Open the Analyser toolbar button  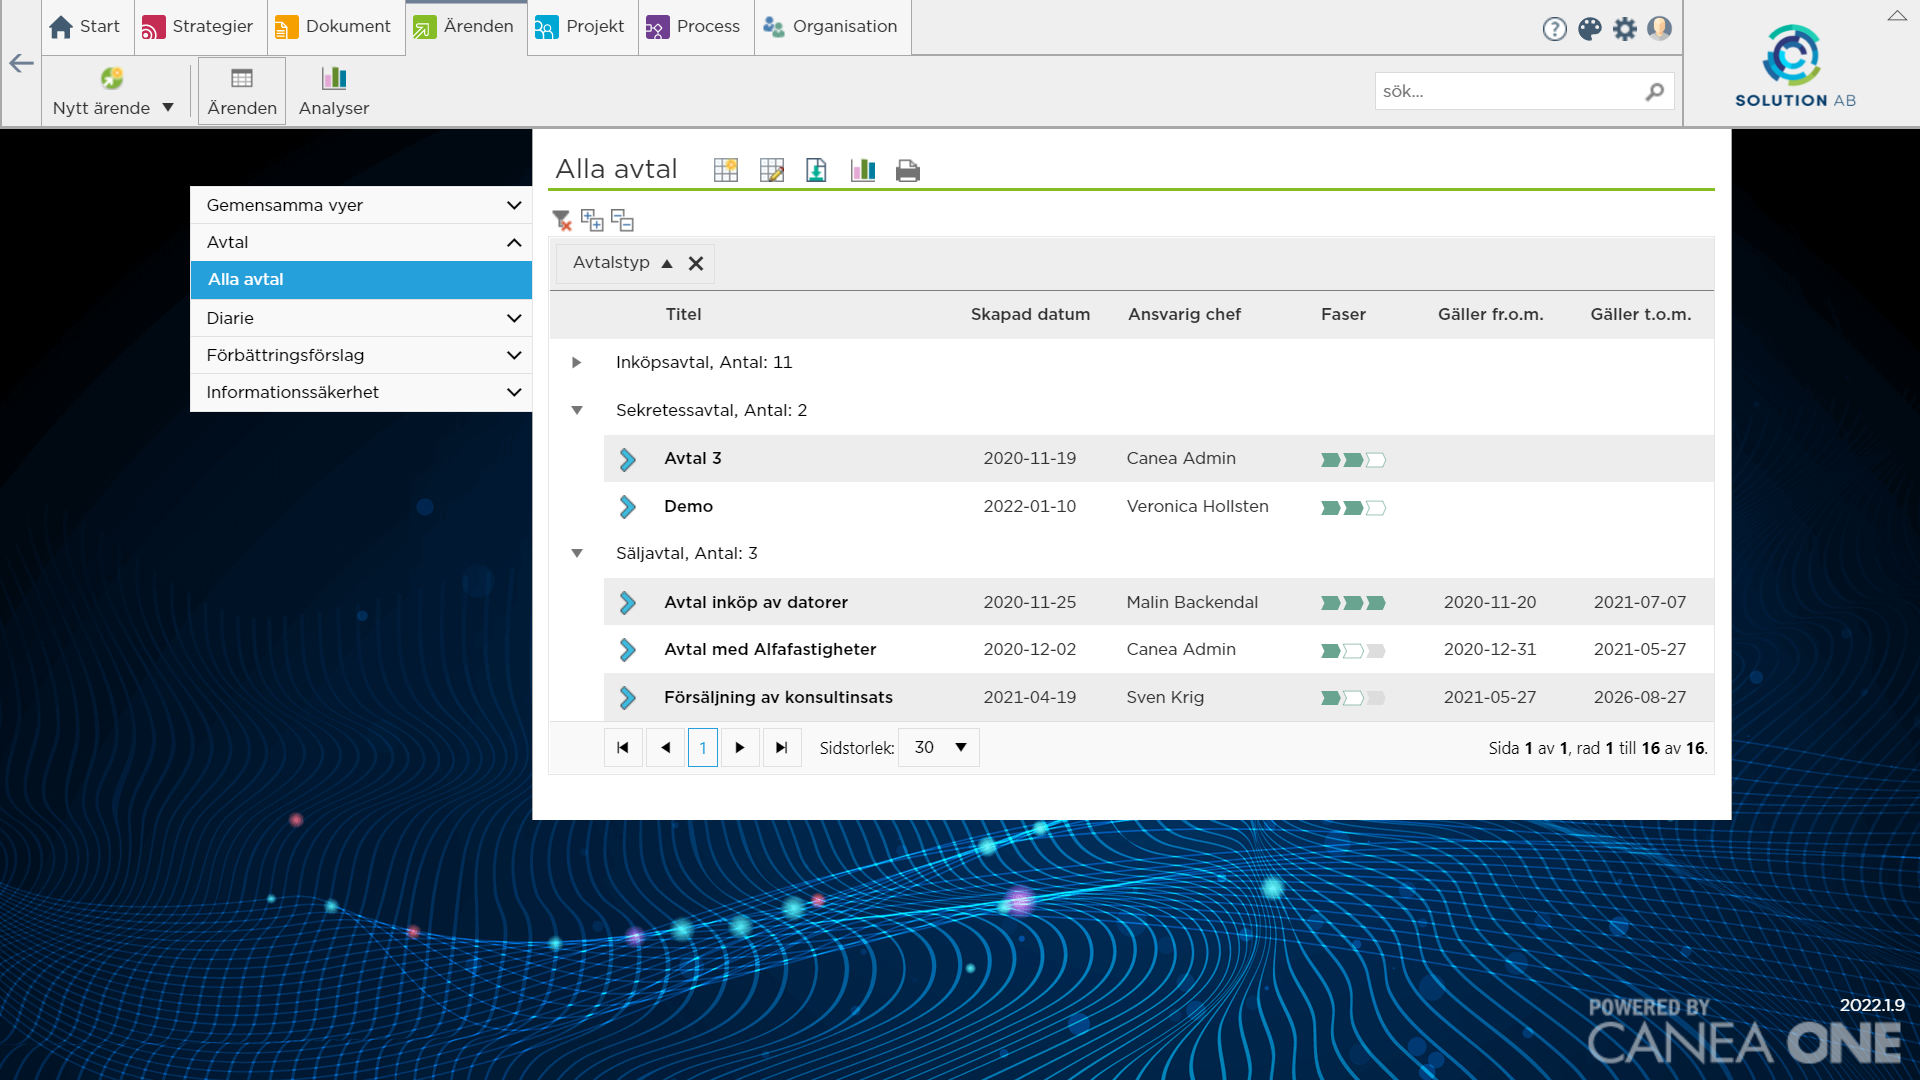[334, 91]
